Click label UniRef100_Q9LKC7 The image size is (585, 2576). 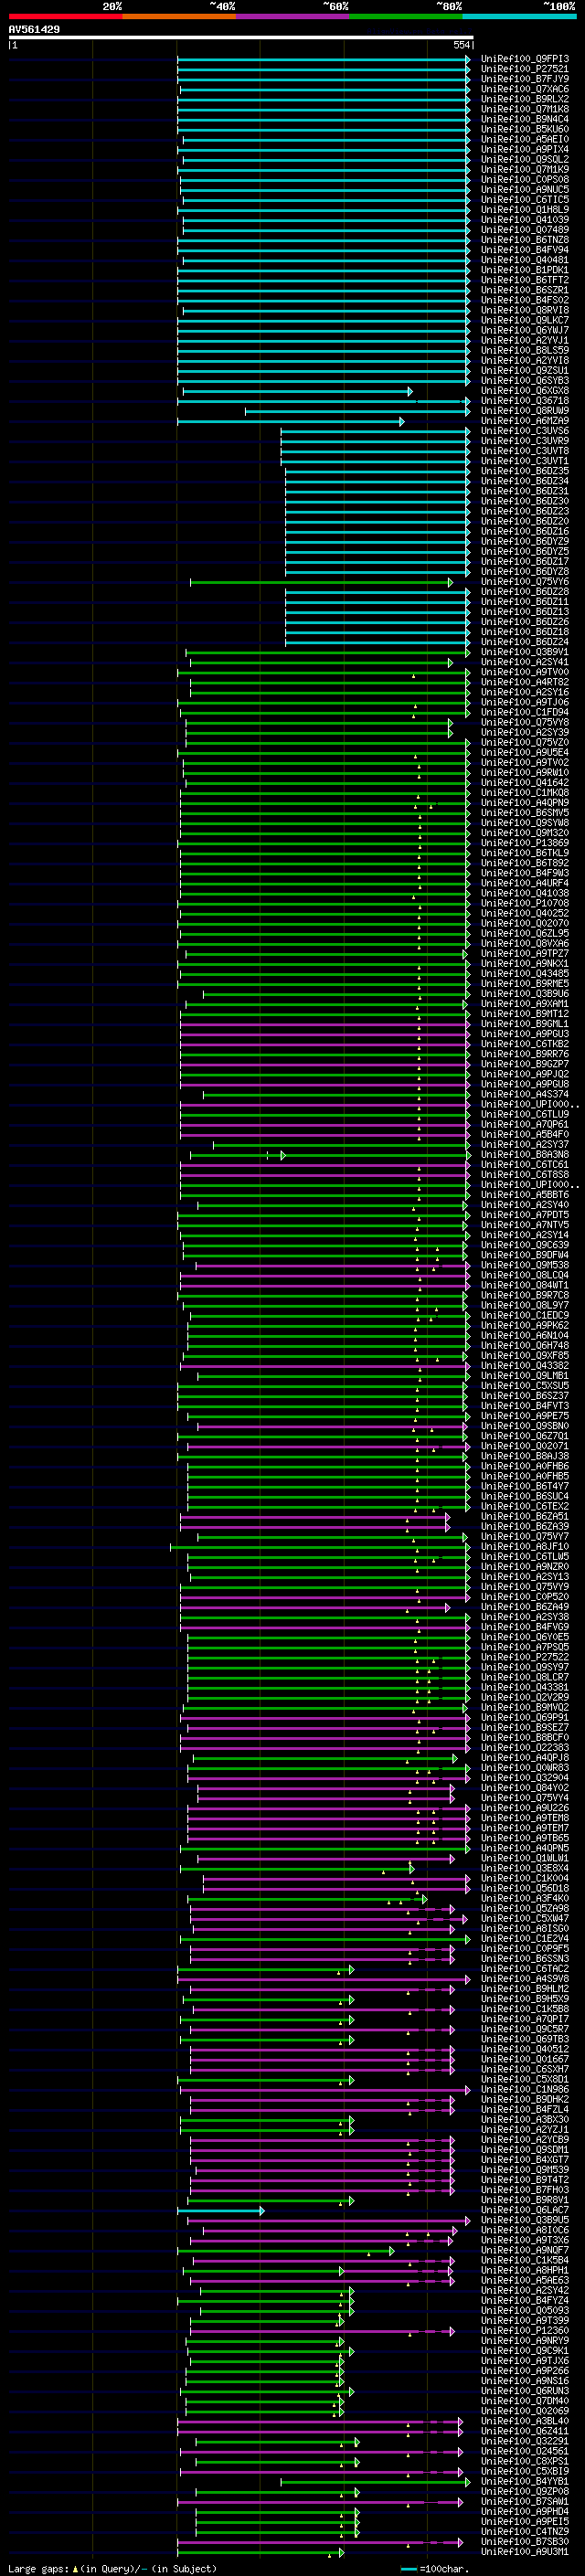(525, 320)
